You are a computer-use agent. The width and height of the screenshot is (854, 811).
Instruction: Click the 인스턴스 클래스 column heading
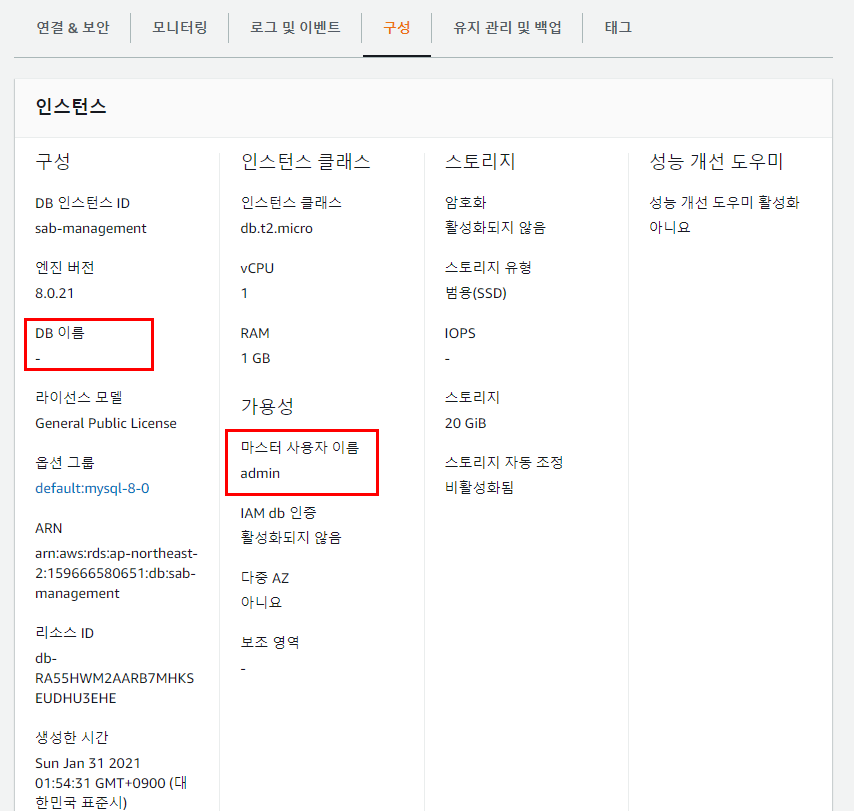[x=305, y=161]
